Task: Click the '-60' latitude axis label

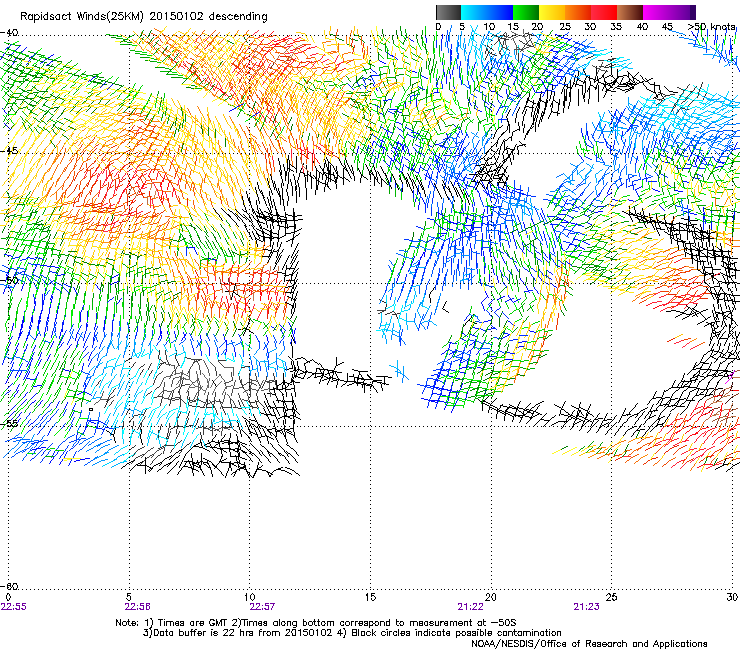Action: coord(9,586)
